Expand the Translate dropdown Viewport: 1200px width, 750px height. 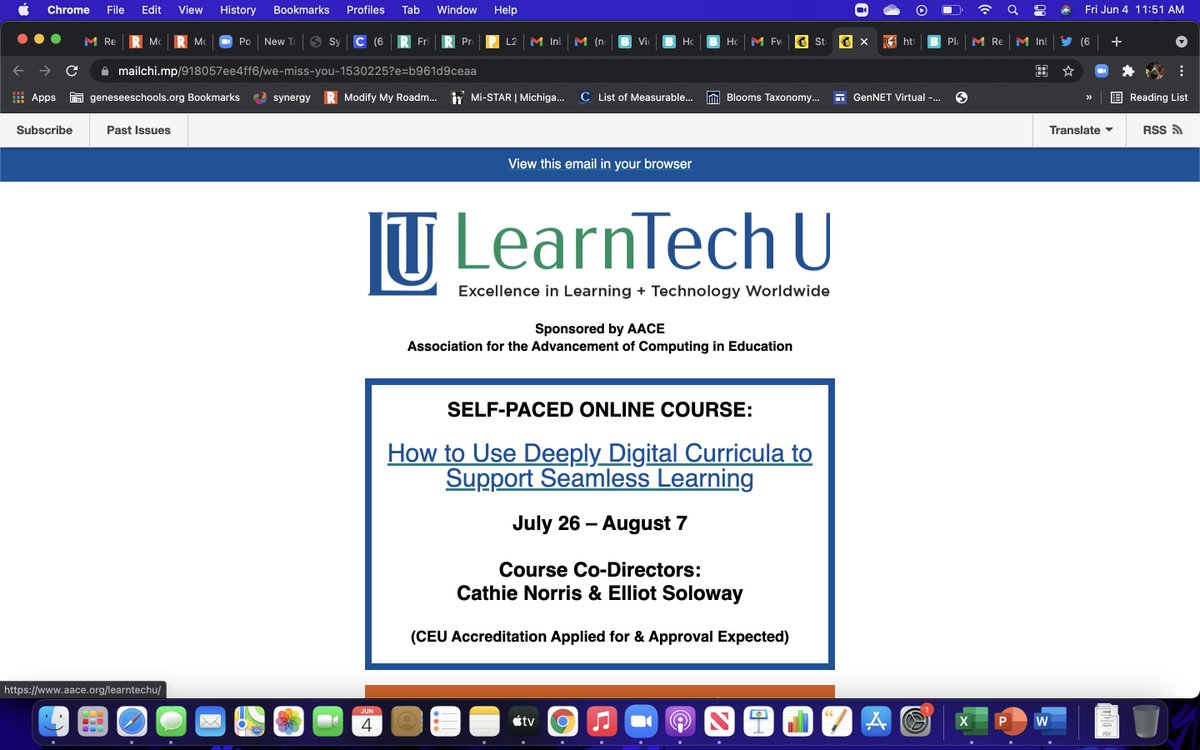tap(1080, 130)
